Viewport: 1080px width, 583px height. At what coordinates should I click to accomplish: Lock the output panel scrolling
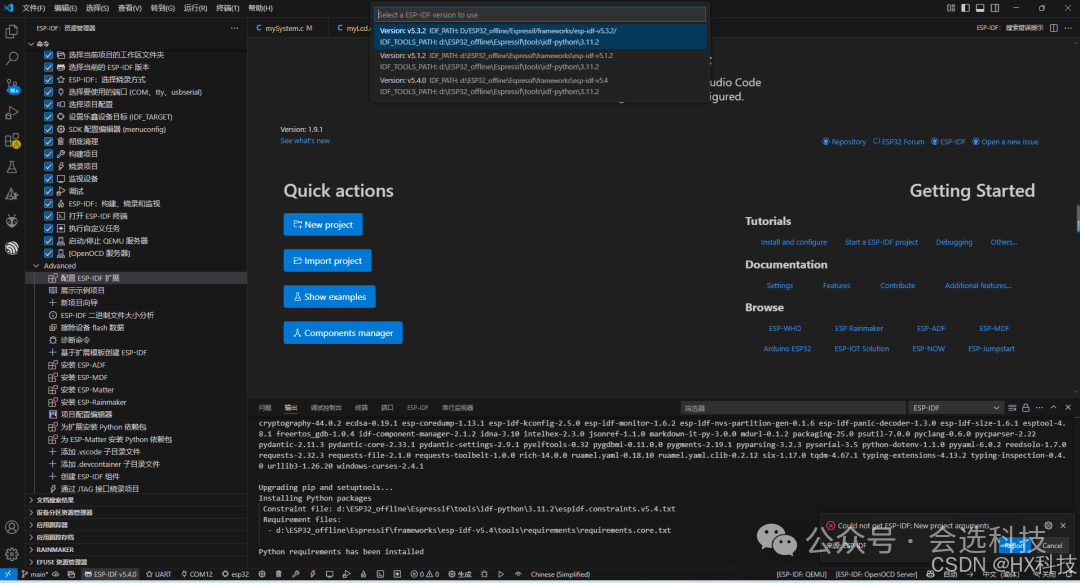click(x=1026, y=408)
